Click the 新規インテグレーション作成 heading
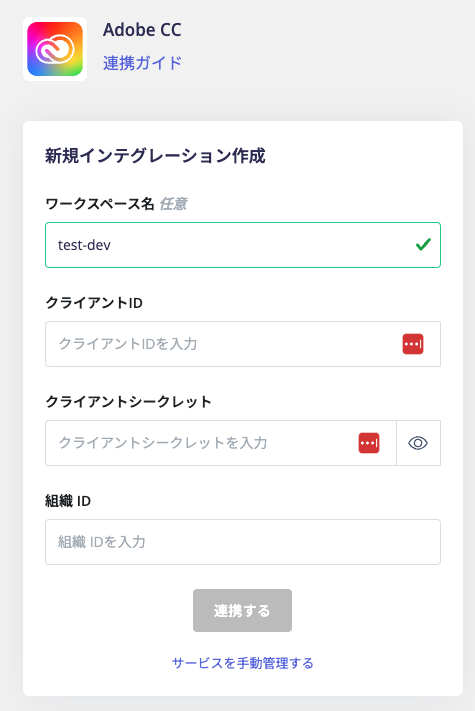This screenshot has width=475, height=711. [x=155, y=156]
